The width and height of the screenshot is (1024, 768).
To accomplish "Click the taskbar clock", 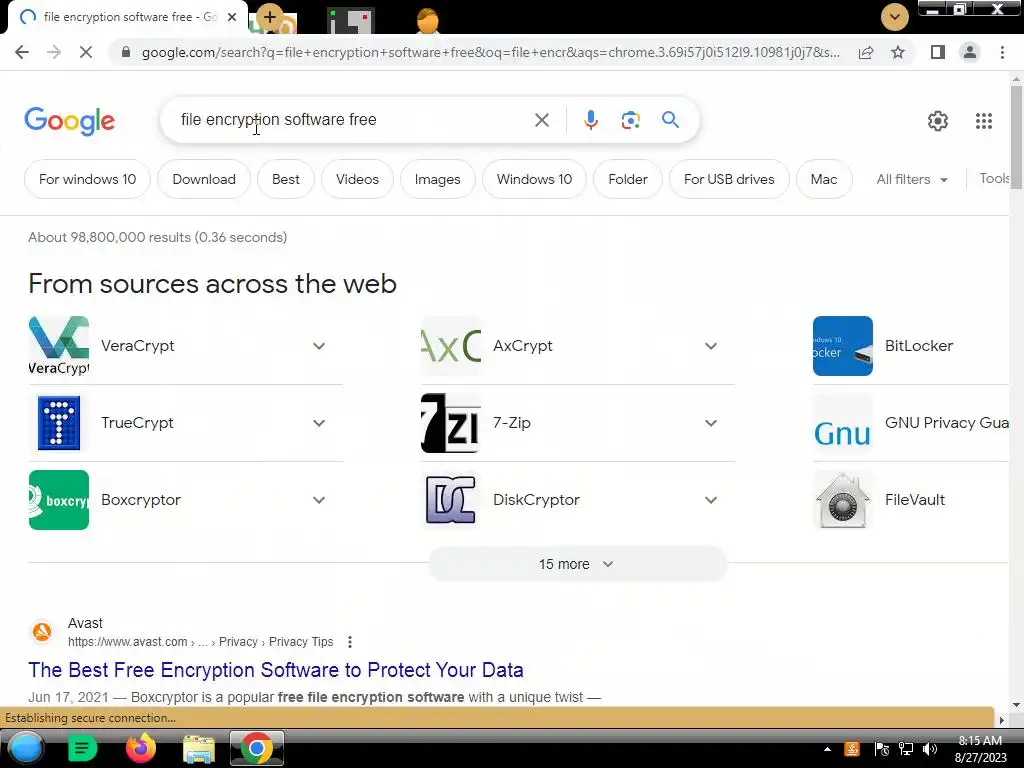I will coord(980,749).
